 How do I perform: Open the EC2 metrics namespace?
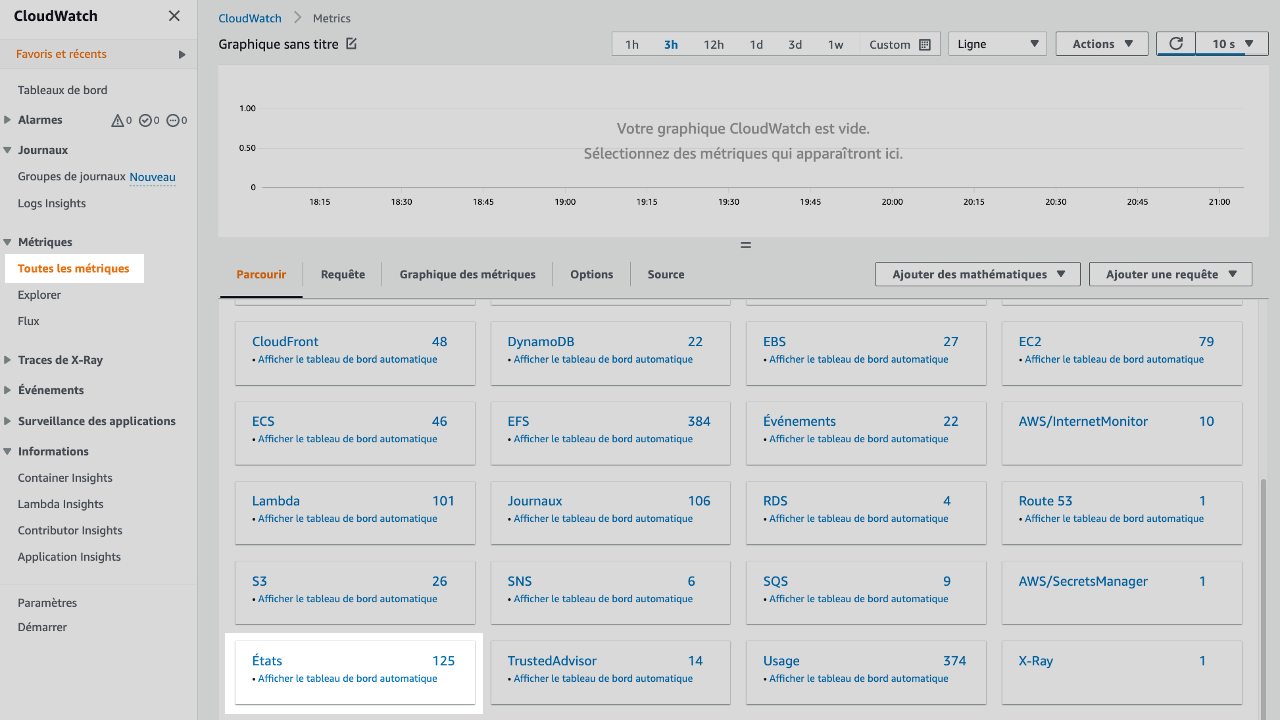click(x=1030, y=341)
